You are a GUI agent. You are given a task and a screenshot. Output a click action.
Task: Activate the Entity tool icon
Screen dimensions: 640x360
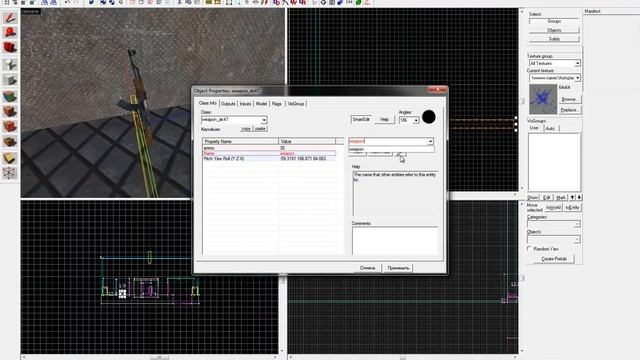pos(10,64)
